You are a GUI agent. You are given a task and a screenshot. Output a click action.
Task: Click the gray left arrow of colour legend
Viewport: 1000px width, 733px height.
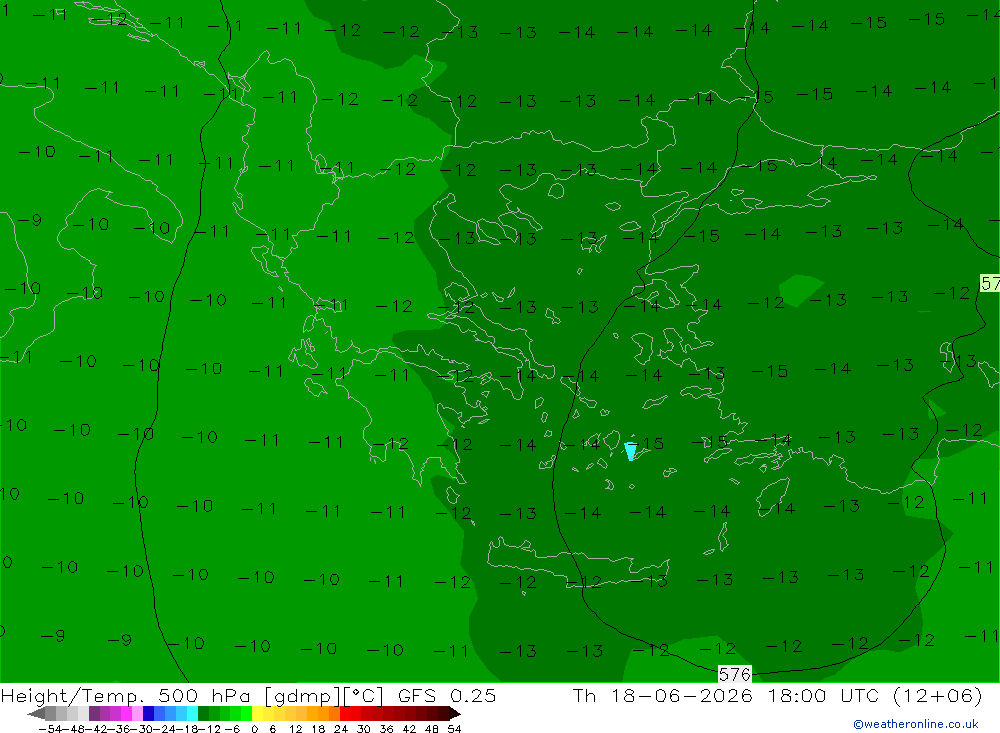pos(36,714)
